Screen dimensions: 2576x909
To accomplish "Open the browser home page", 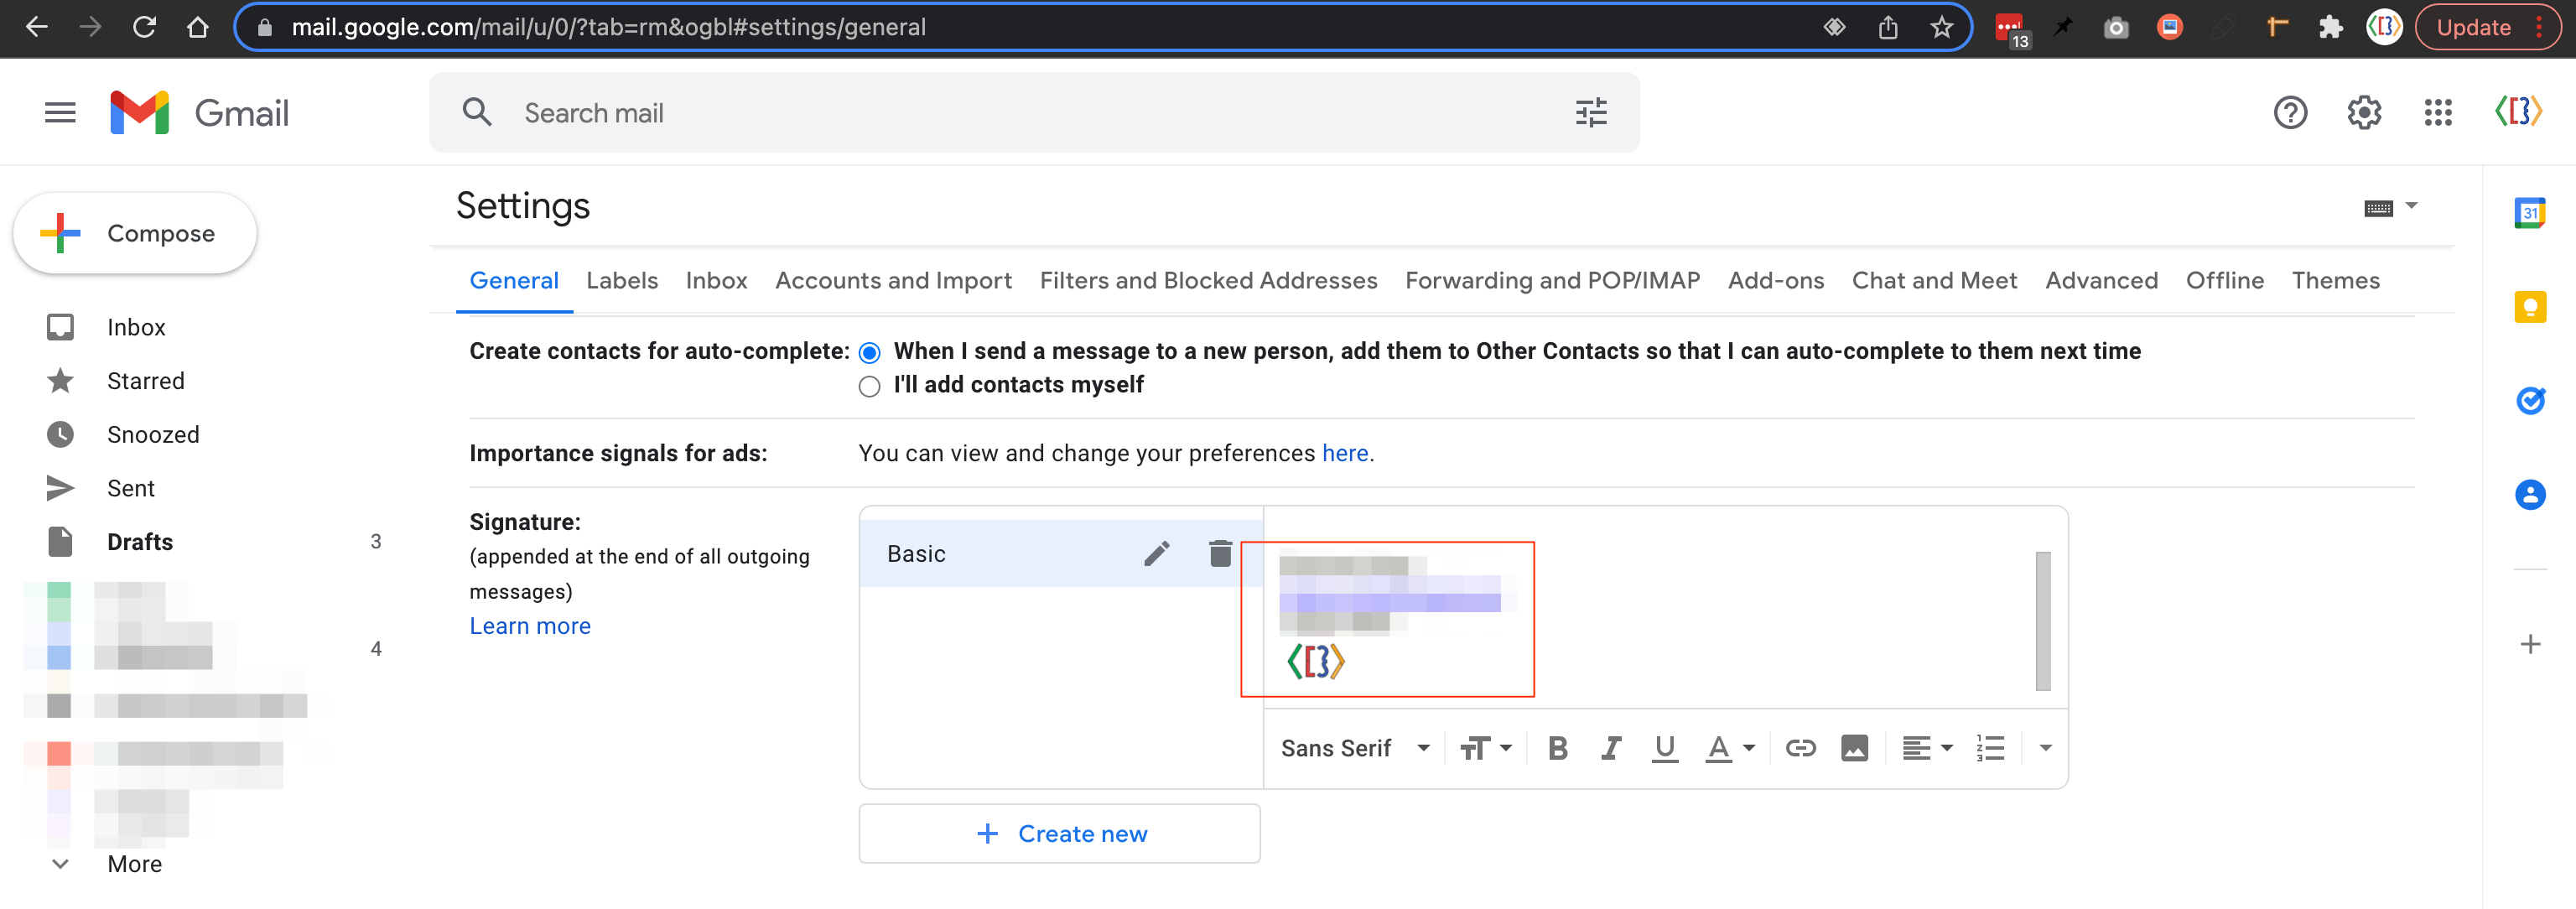I will pyautogui.click(x=198, y=27).
